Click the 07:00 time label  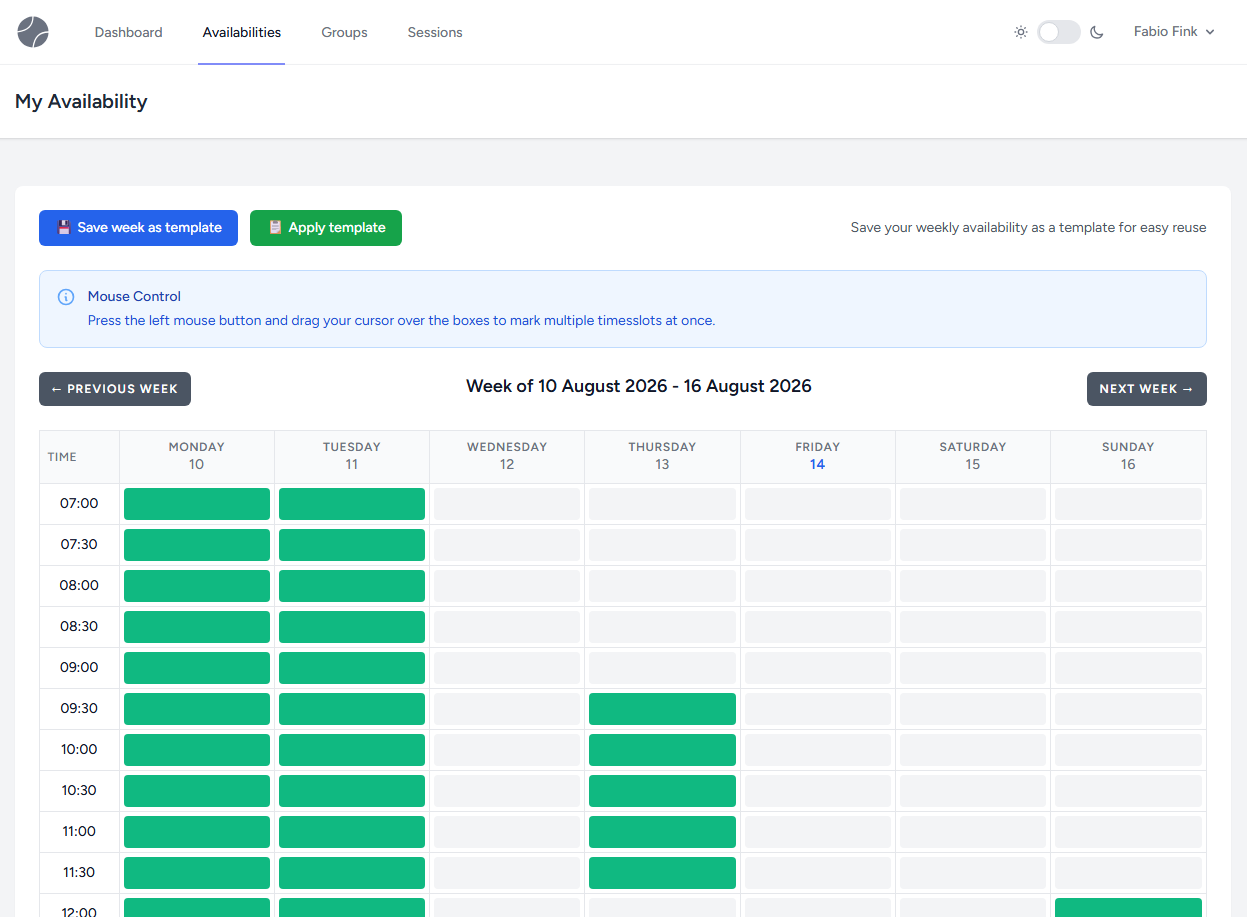tap(79, 504)
